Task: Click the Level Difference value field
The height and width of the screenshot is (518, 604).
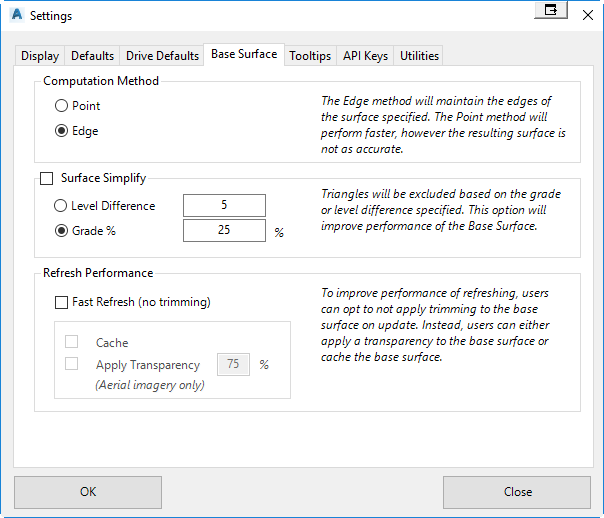Action: pos(224,205)
